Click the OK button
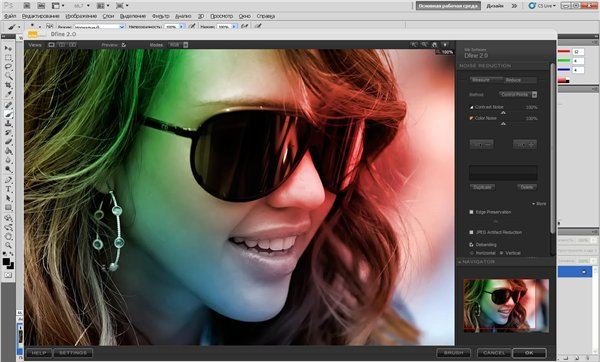Viewport: 600px width, 362px height. click(x=529, y=353)
